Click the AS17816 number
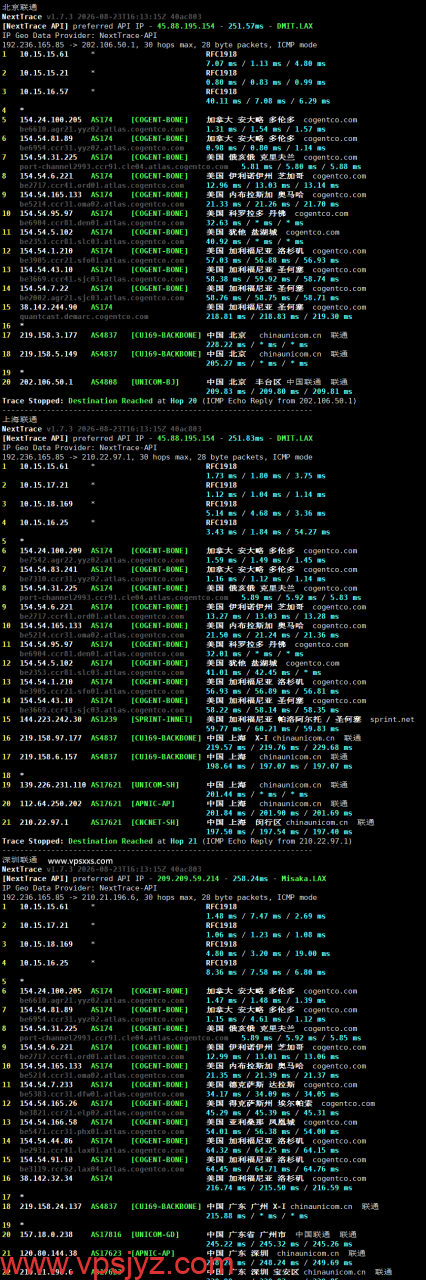 tap(105, 1234)
